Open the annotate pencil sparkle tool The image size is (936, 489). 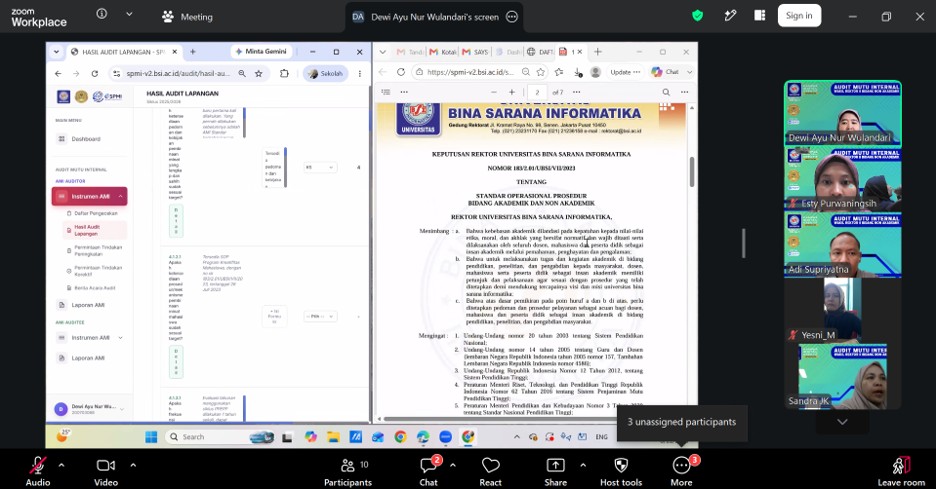pos(730,16)
